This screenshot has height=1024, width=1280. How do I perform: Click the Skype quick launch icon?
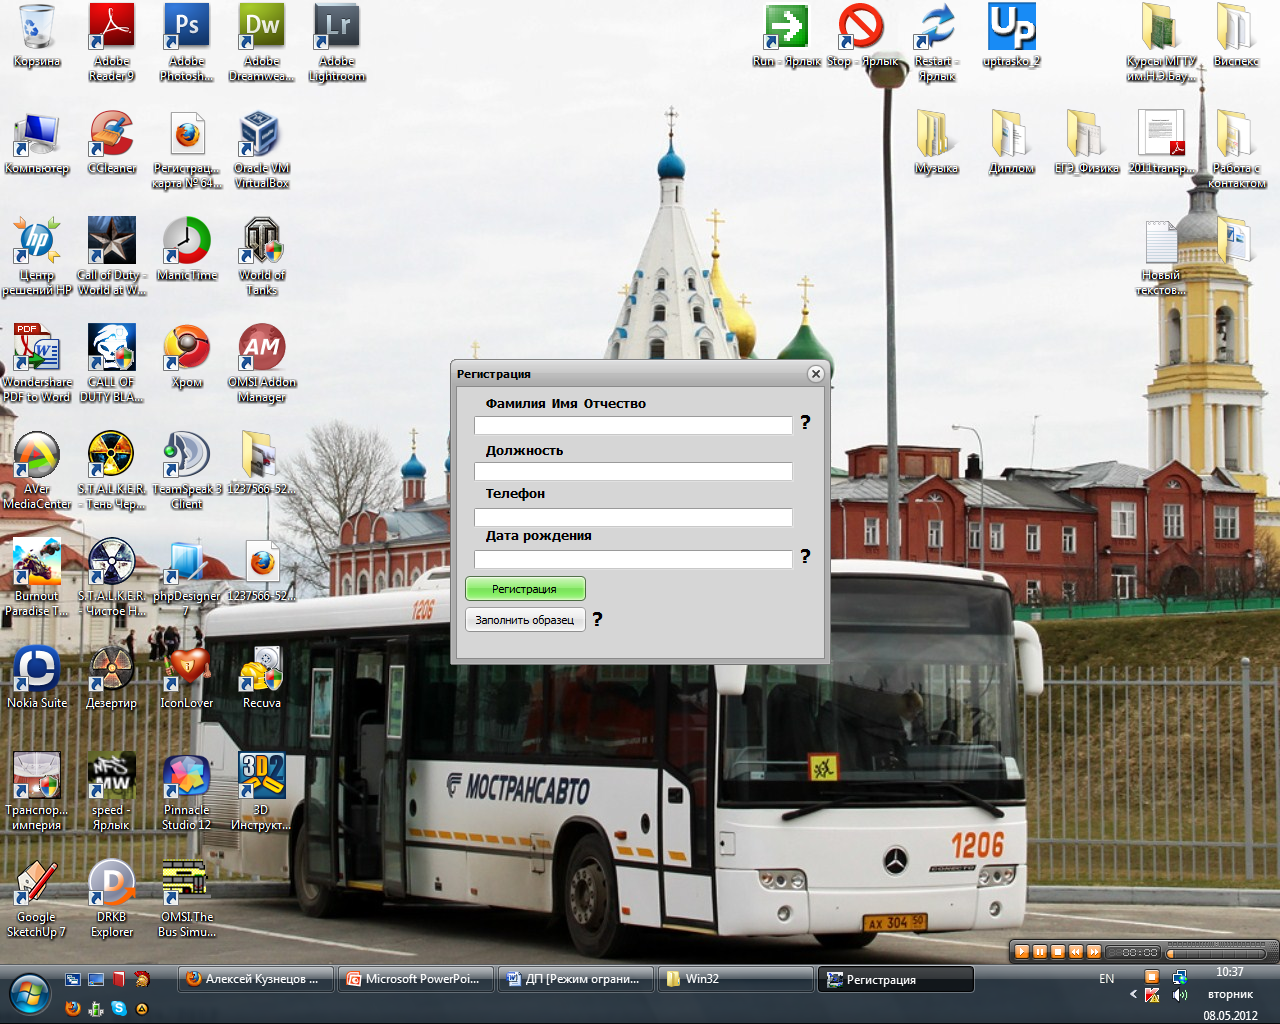119,1008
